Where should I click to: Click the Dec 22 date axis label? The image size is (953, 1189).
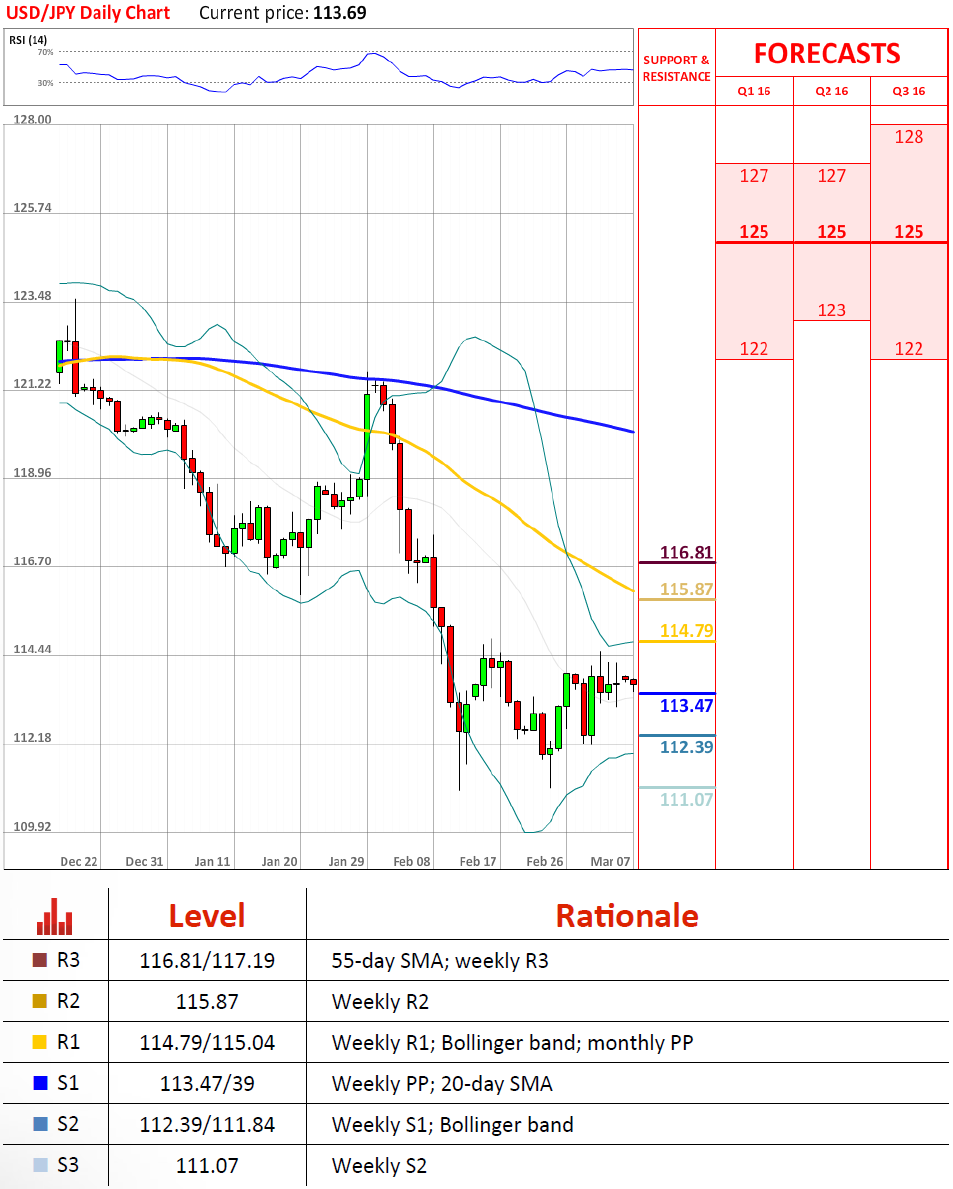coord(79,861)
